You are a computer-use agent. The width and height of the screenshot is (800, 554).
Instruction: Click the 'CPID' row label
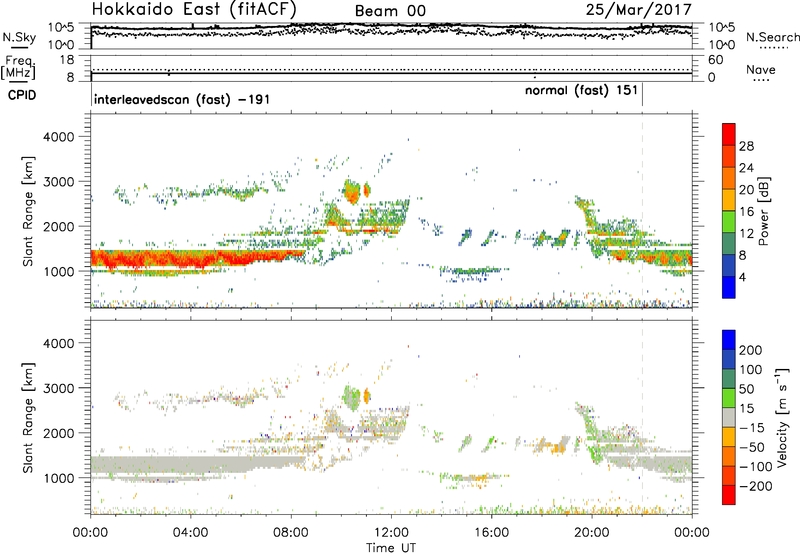tap(22, 95)
